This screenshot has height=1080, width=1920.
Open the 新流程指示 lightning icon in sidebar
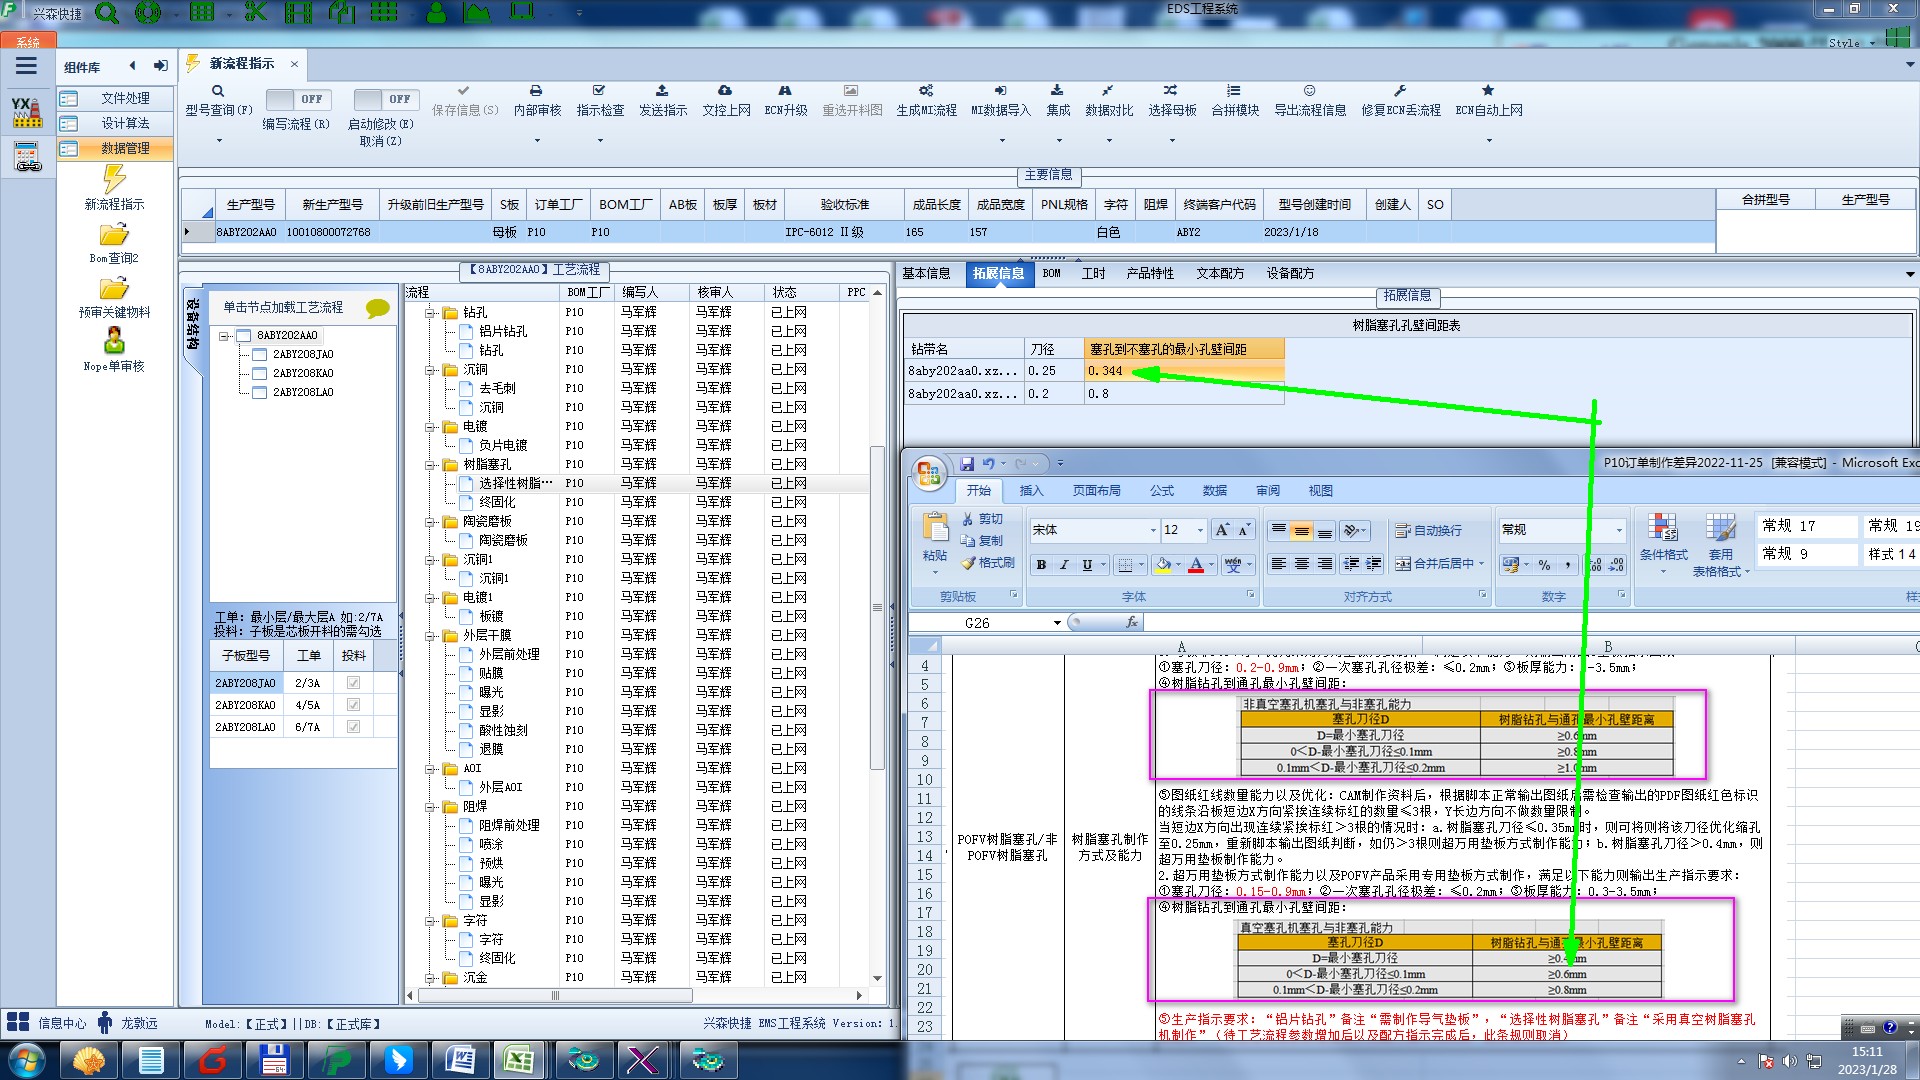[114, 180]
